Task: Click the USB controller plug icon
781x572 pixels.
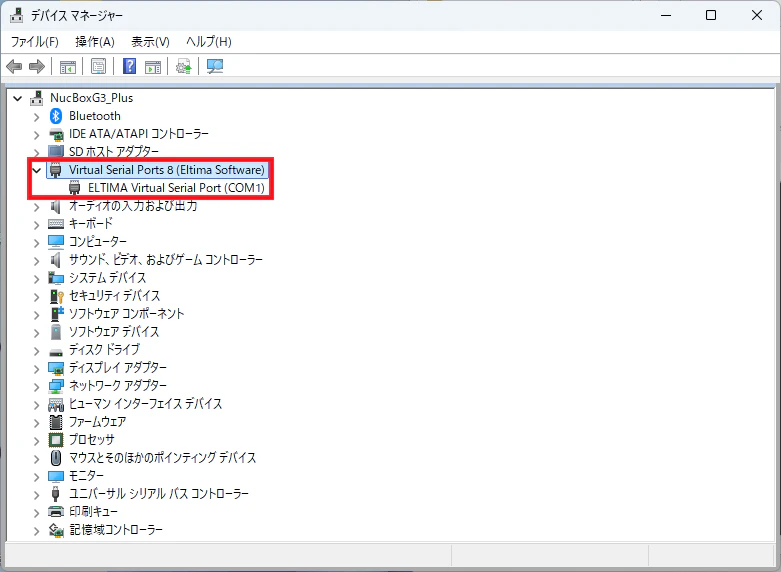Action: 56,494
